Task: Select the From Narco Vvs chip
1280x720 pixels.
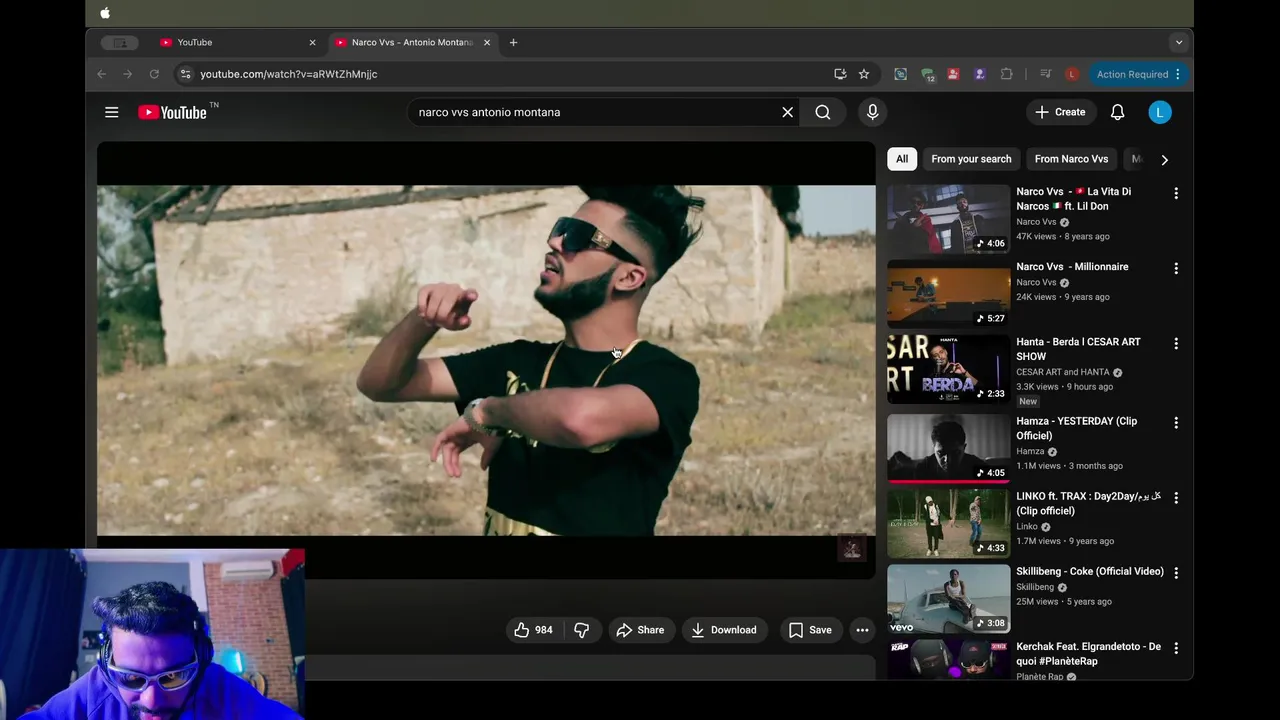Action: 1071,159
